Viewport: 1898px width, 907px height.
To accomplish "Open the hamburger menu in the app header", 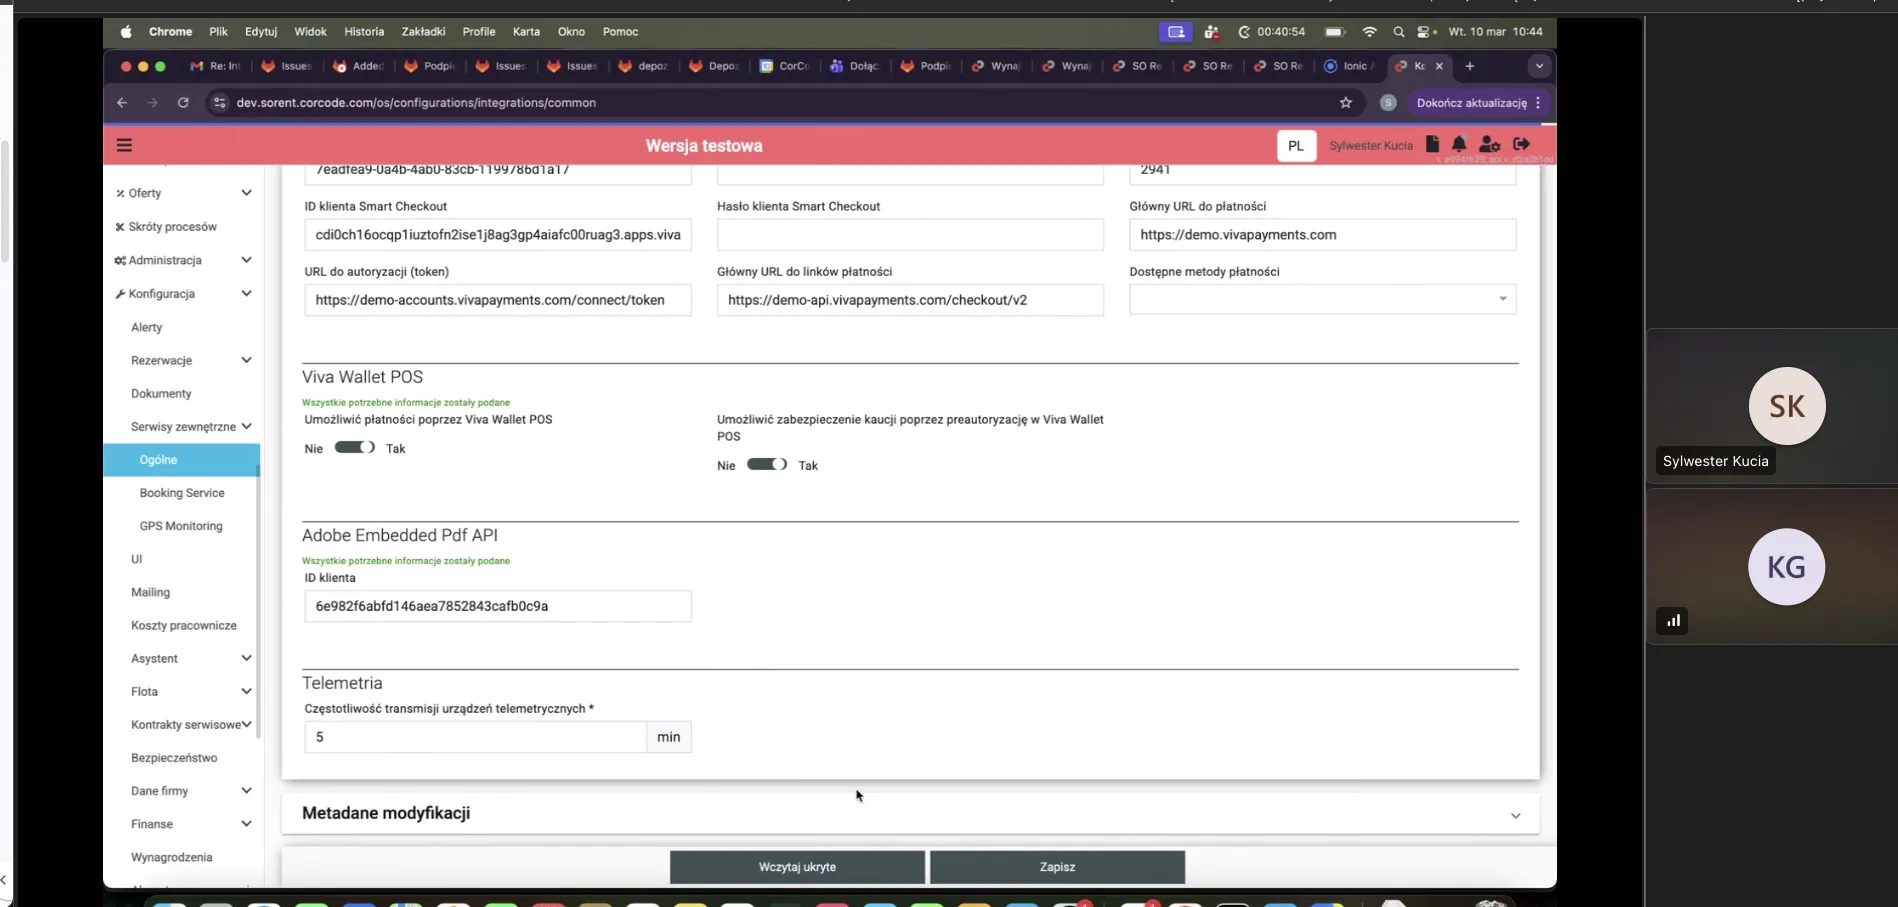I will click(x=124, y=144).
